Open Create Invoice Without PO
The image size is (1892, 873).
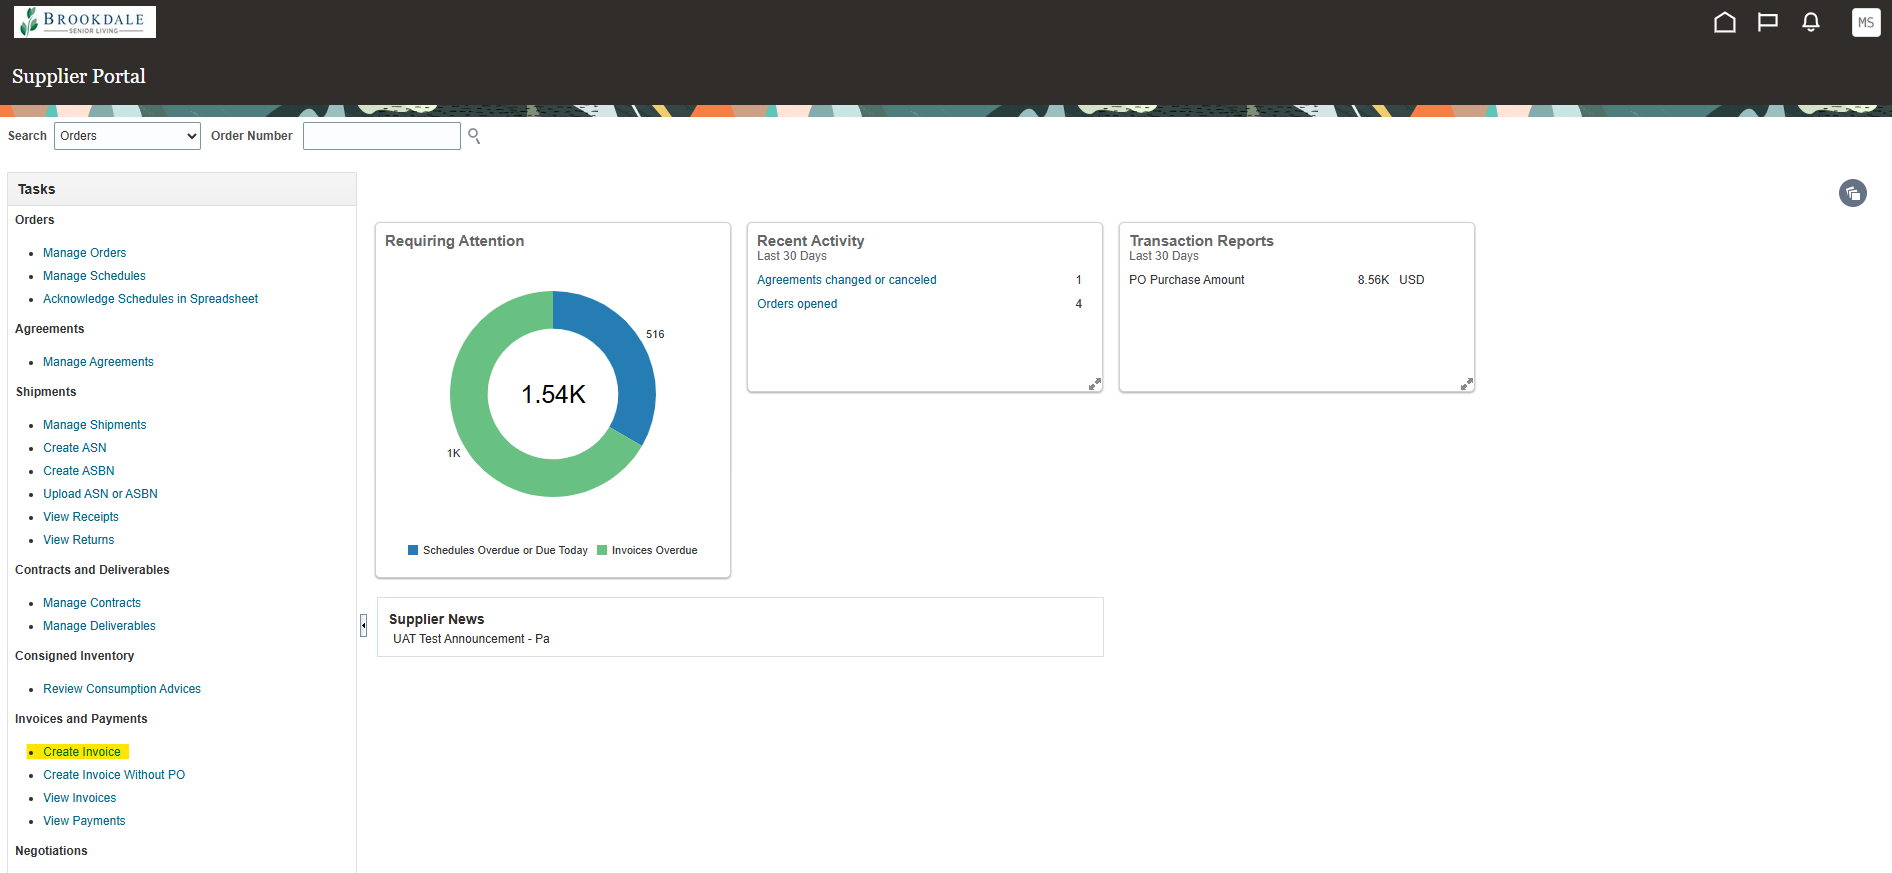(114, 775)
